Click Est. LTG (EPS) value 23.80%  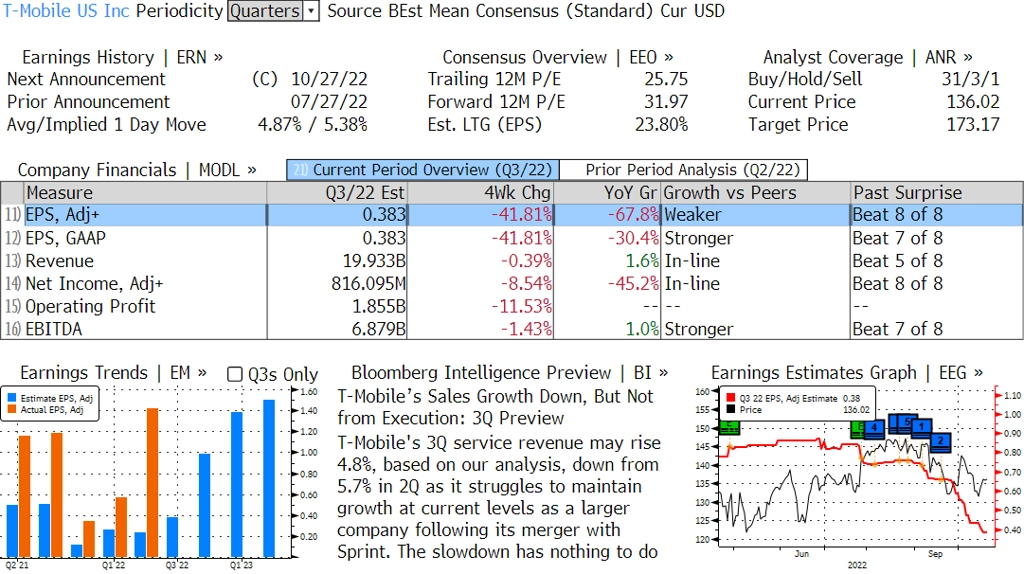tap(662, 125)
